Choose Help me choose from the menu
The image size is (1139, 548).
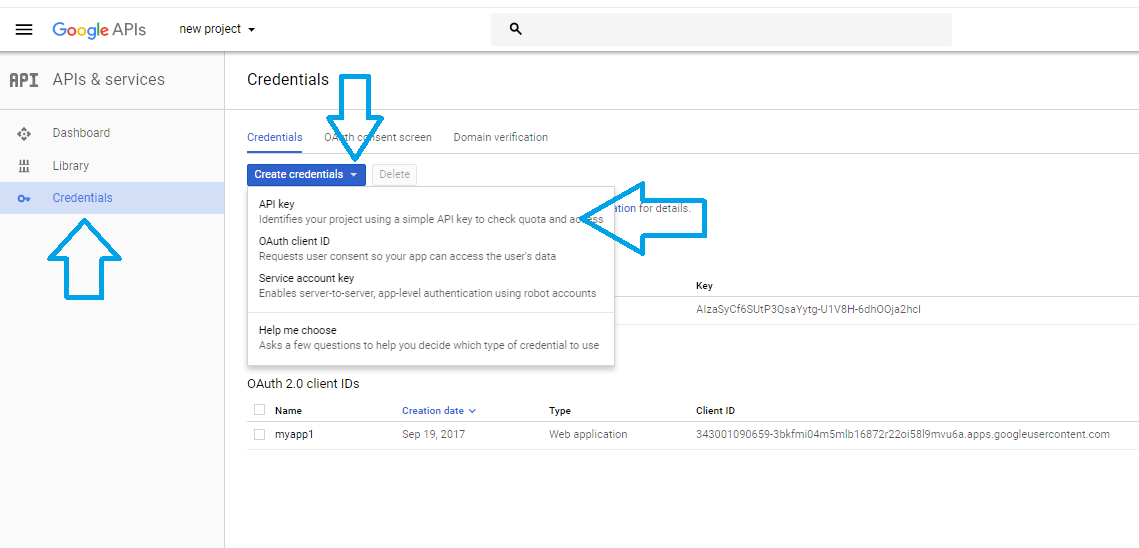(431, 337)
